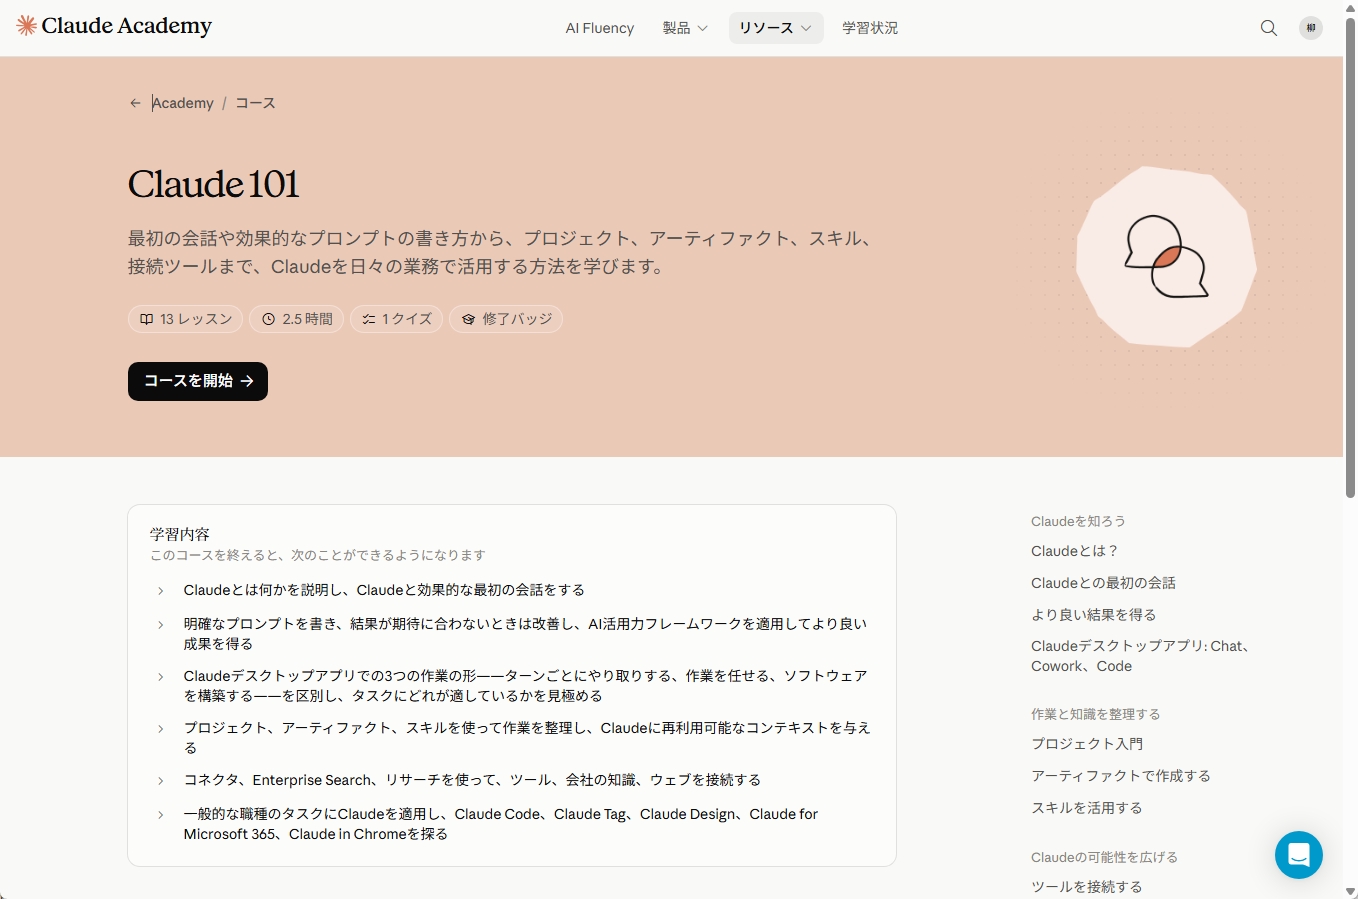Open the スキルを活用する lesson link

[x=1086, y=808]
